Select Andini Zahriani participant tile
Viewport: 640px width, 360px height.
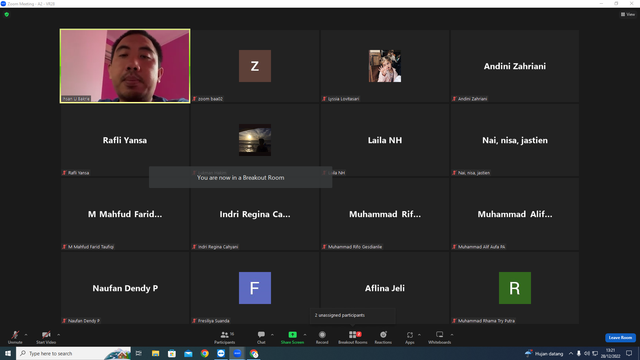(x=515, y=66)
